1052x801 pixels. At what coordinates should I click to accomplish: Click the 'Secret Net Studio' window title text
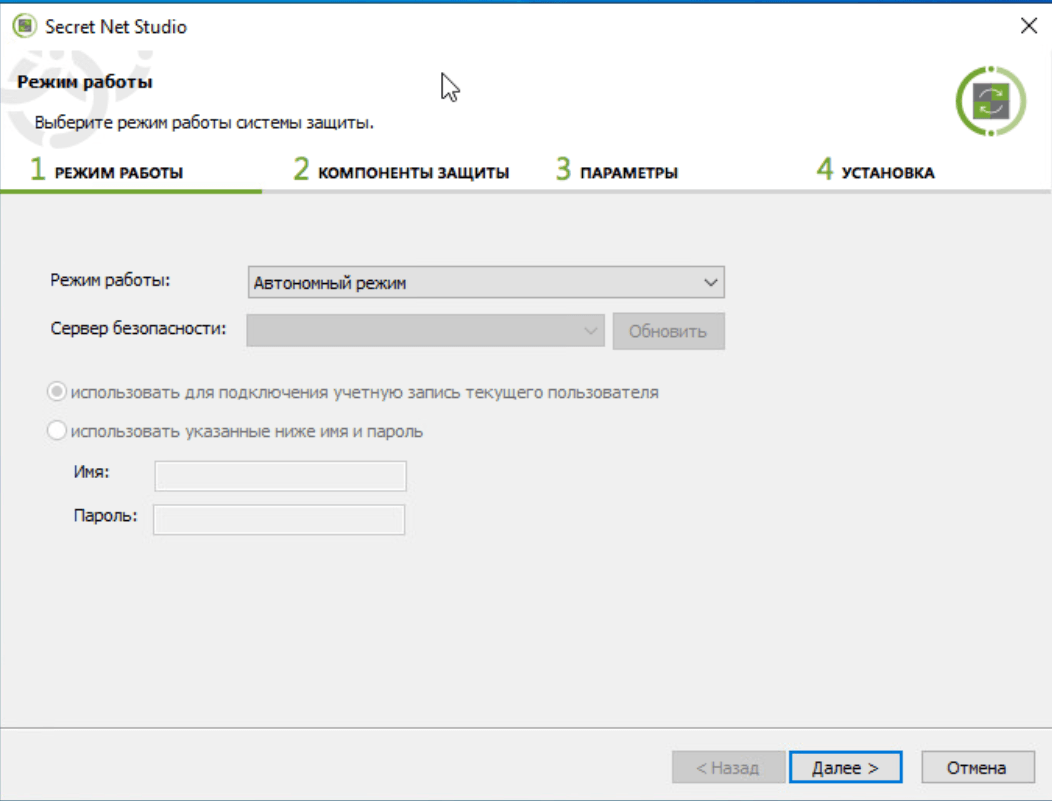click(116, 27)
